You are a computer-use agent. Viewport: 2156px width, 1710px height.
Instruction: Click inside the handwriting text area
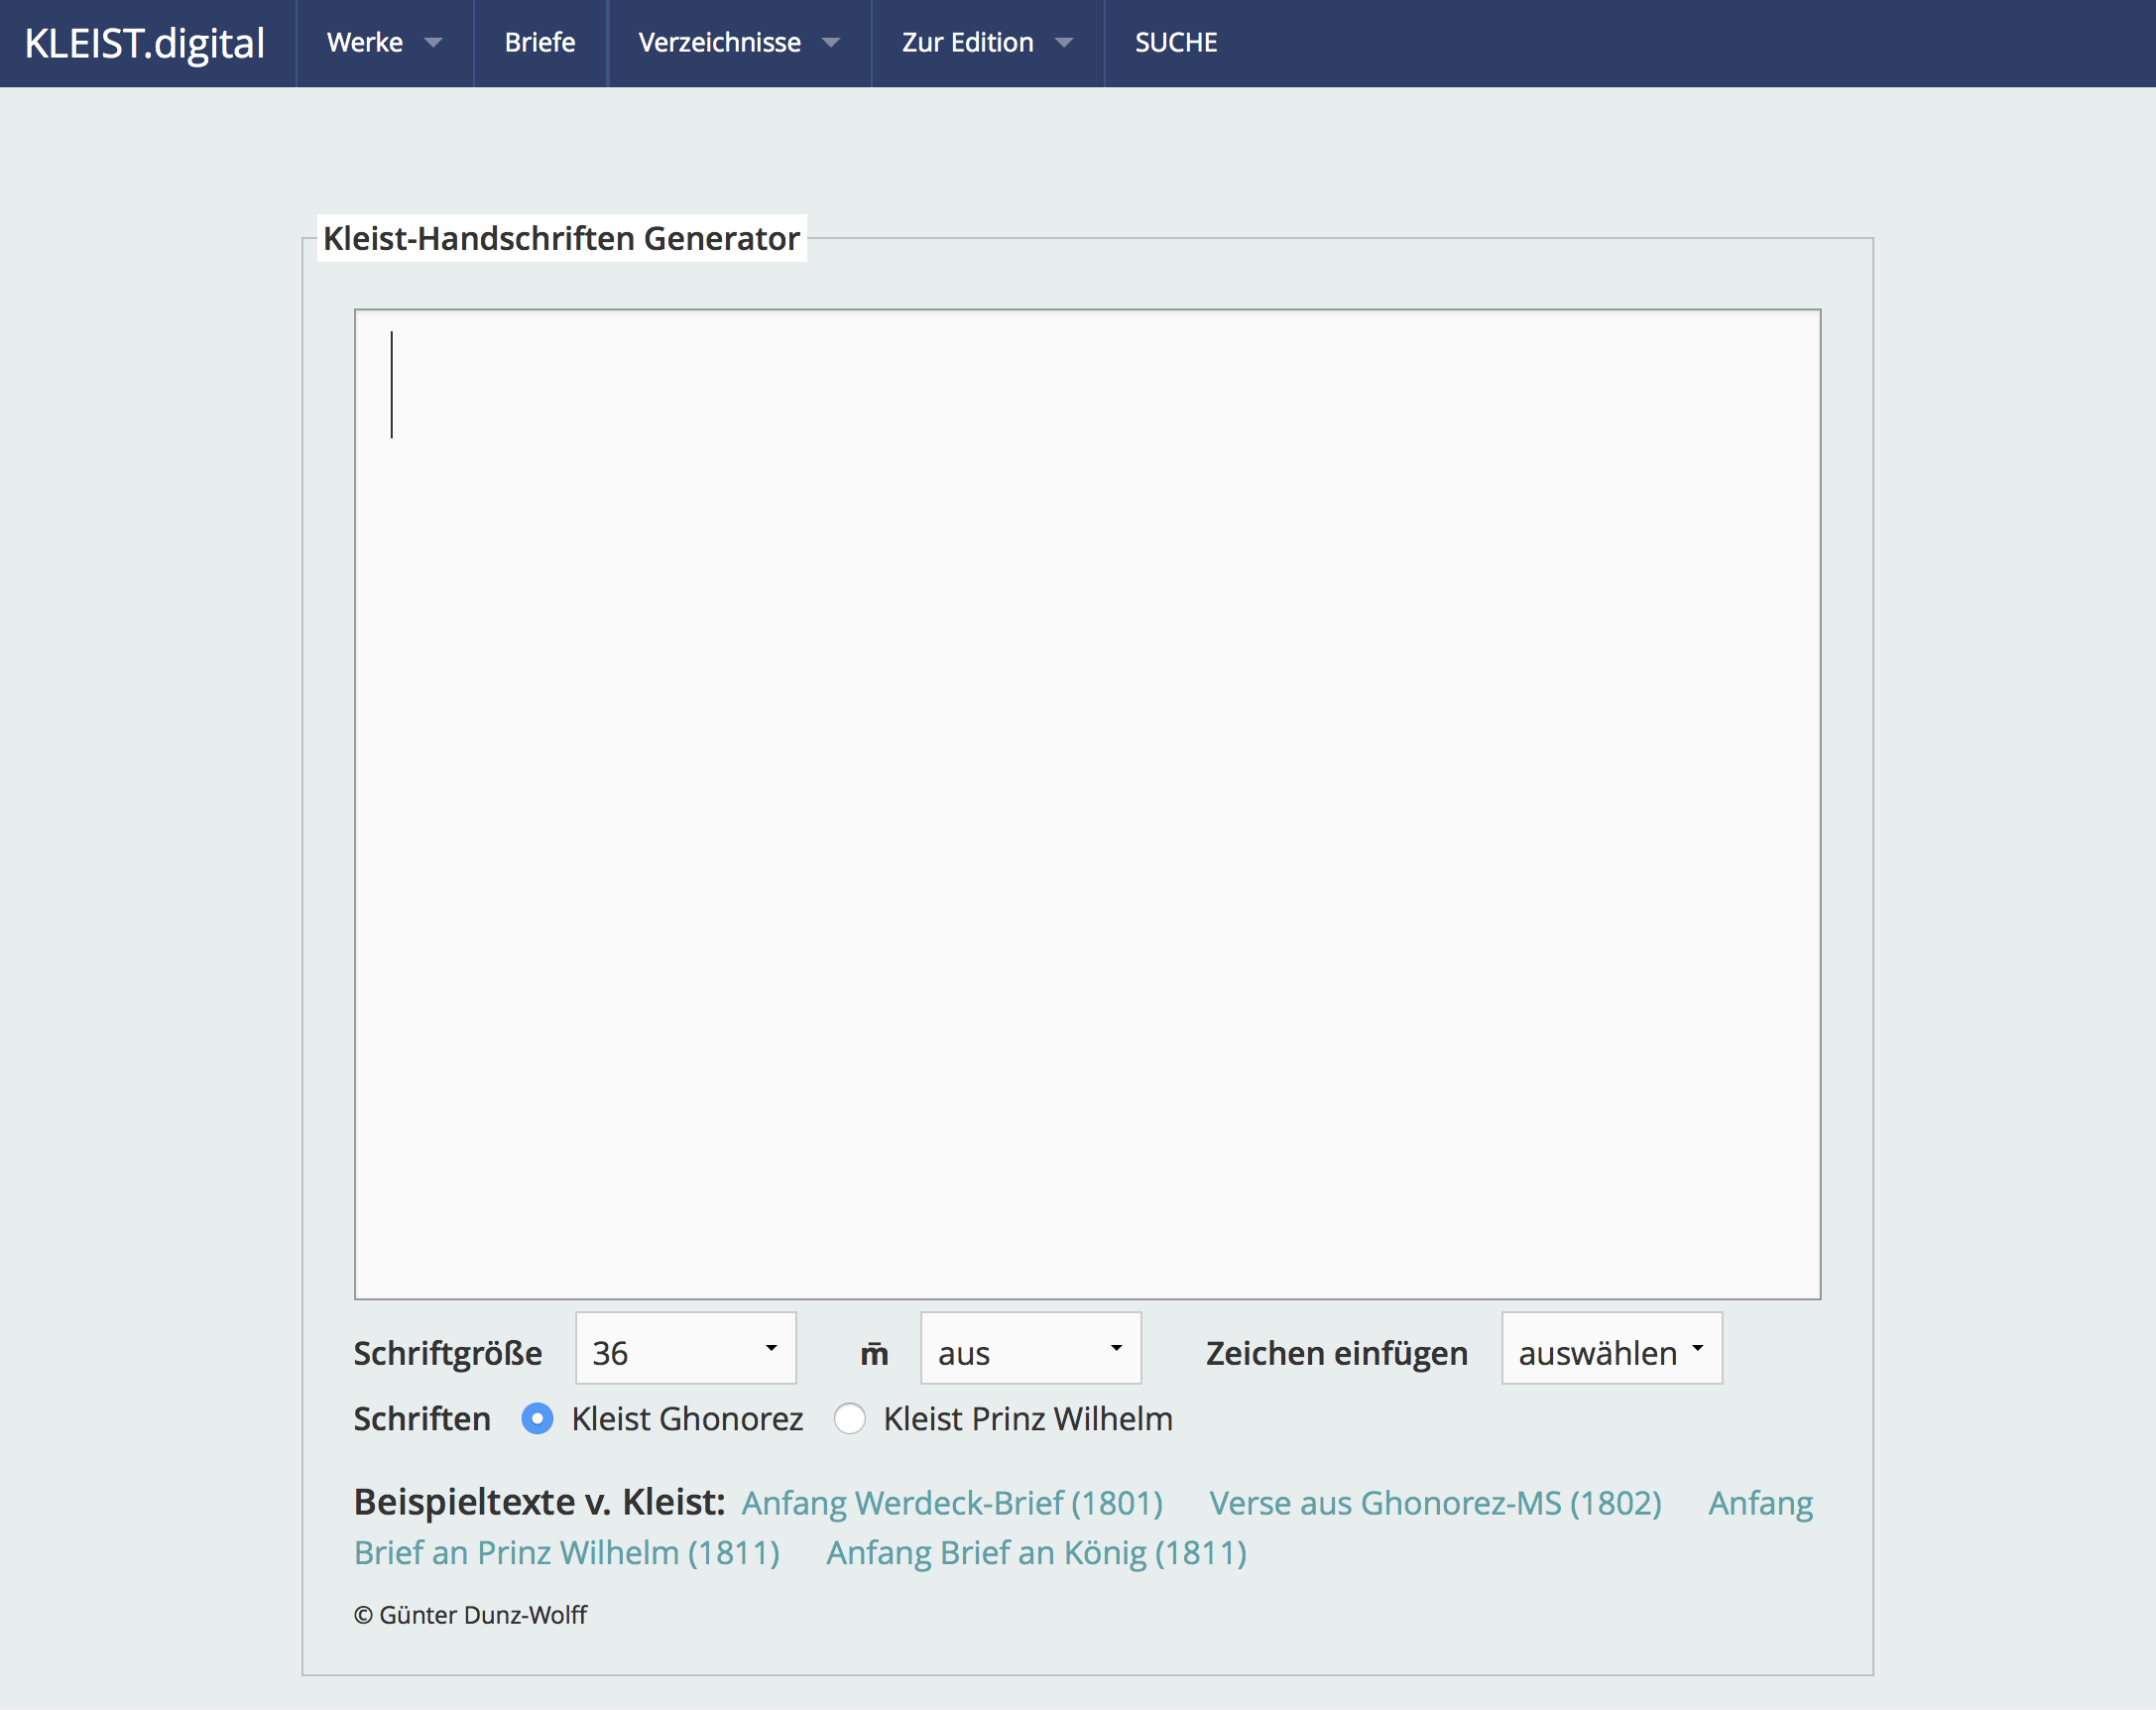click(1087, 804)
